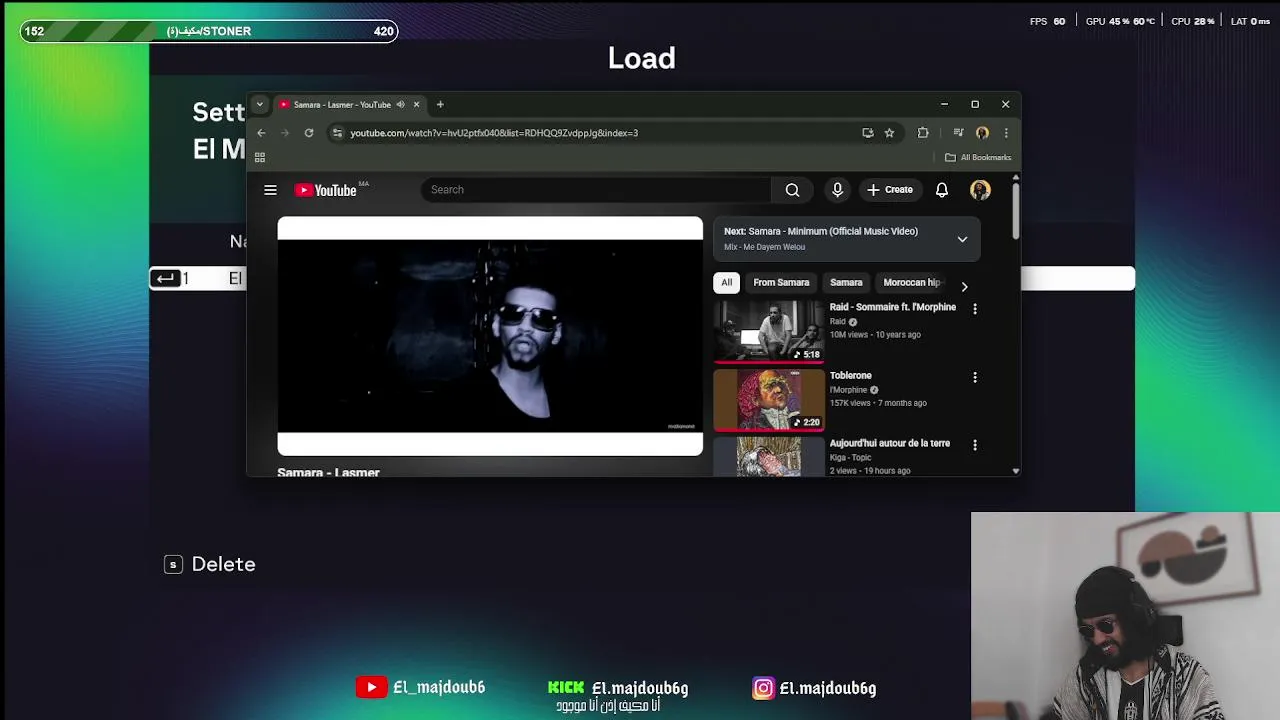Go to the YouTube home logo

click(326, 190)
